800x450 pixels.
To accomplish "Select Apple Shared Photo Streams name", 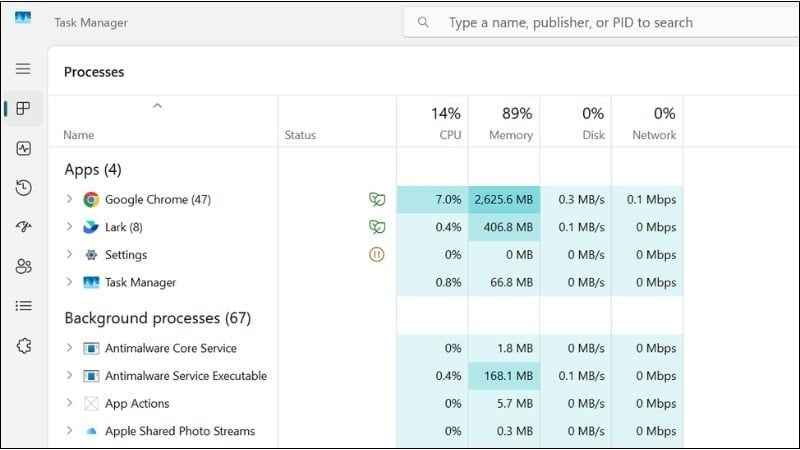I will (x=180, y=431).
